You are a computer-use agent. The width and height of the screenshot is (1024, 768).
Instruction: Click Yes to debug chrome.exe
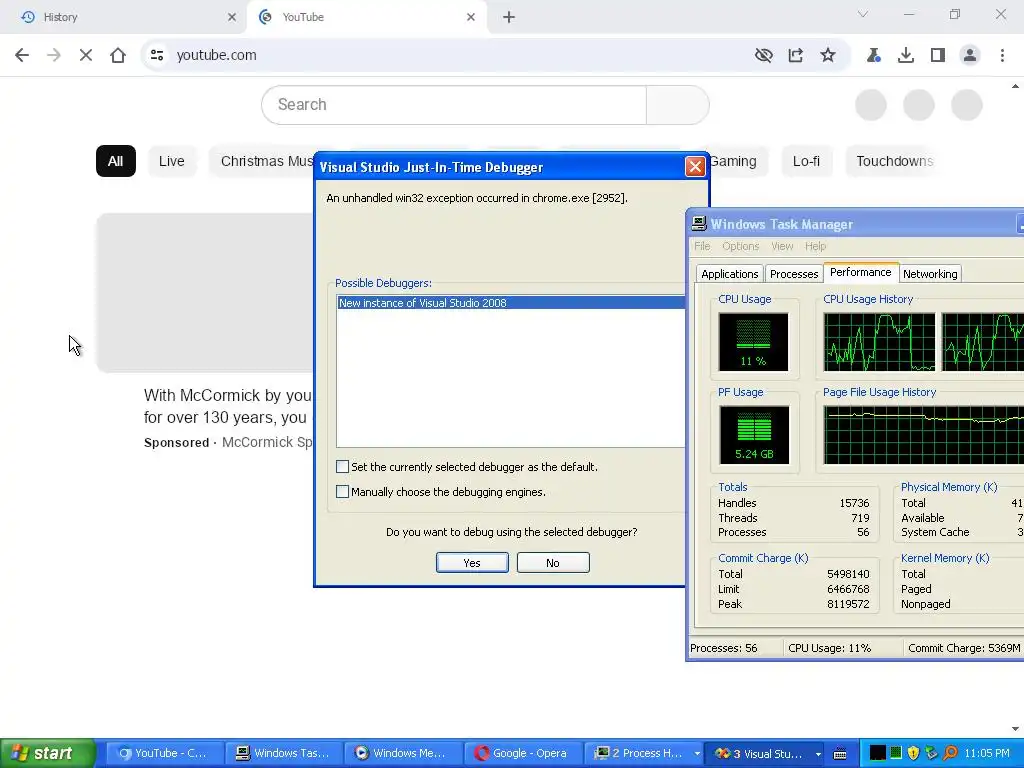pos(472,563)
